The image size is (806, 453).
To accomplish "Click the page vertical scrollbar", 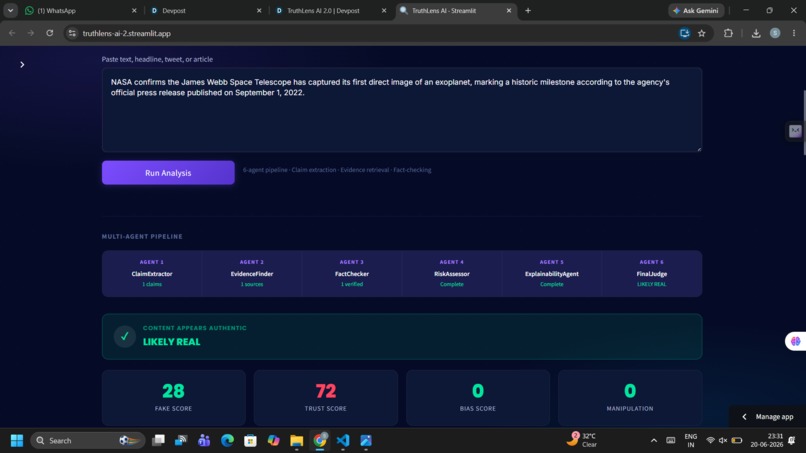I will click(x=804, y=122).
